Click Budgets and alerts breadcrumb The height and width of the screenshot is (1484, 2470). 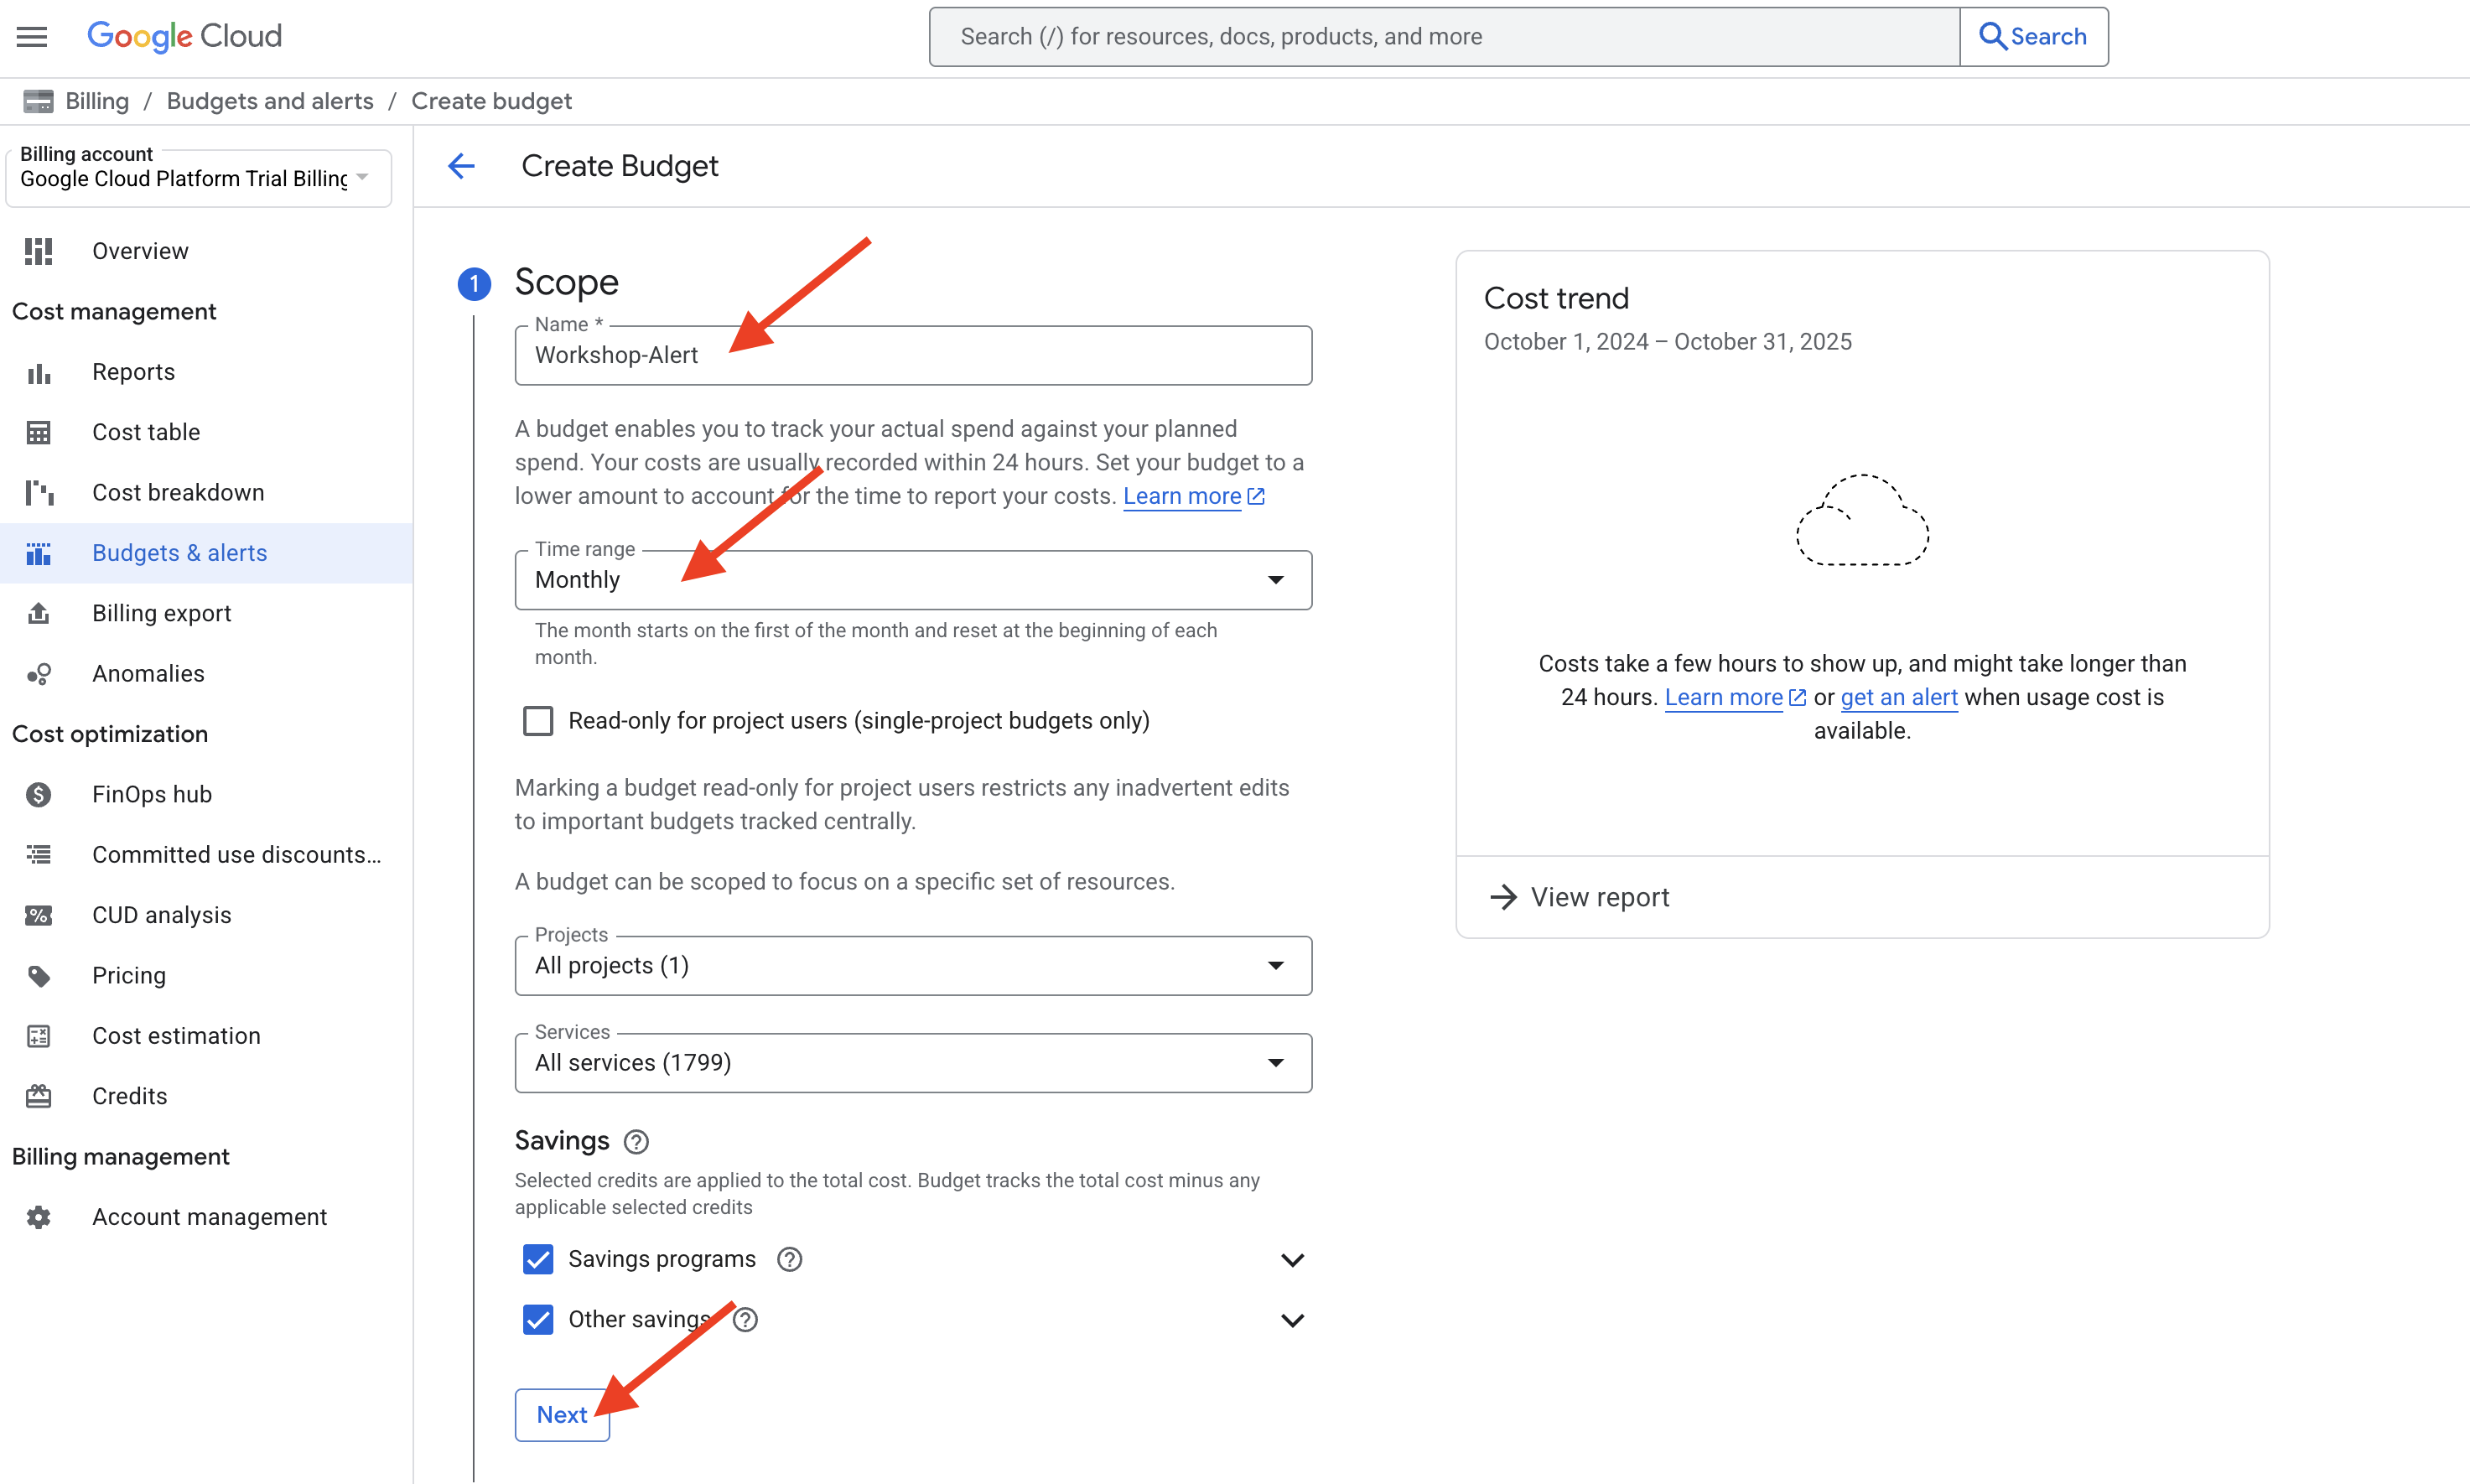[269, 101]
